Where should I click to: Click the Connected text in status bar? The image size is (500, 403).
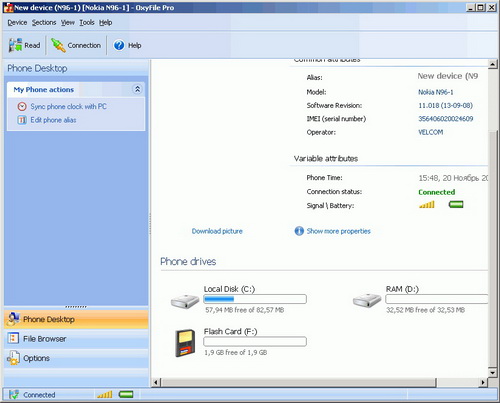[x=39, y=395]
